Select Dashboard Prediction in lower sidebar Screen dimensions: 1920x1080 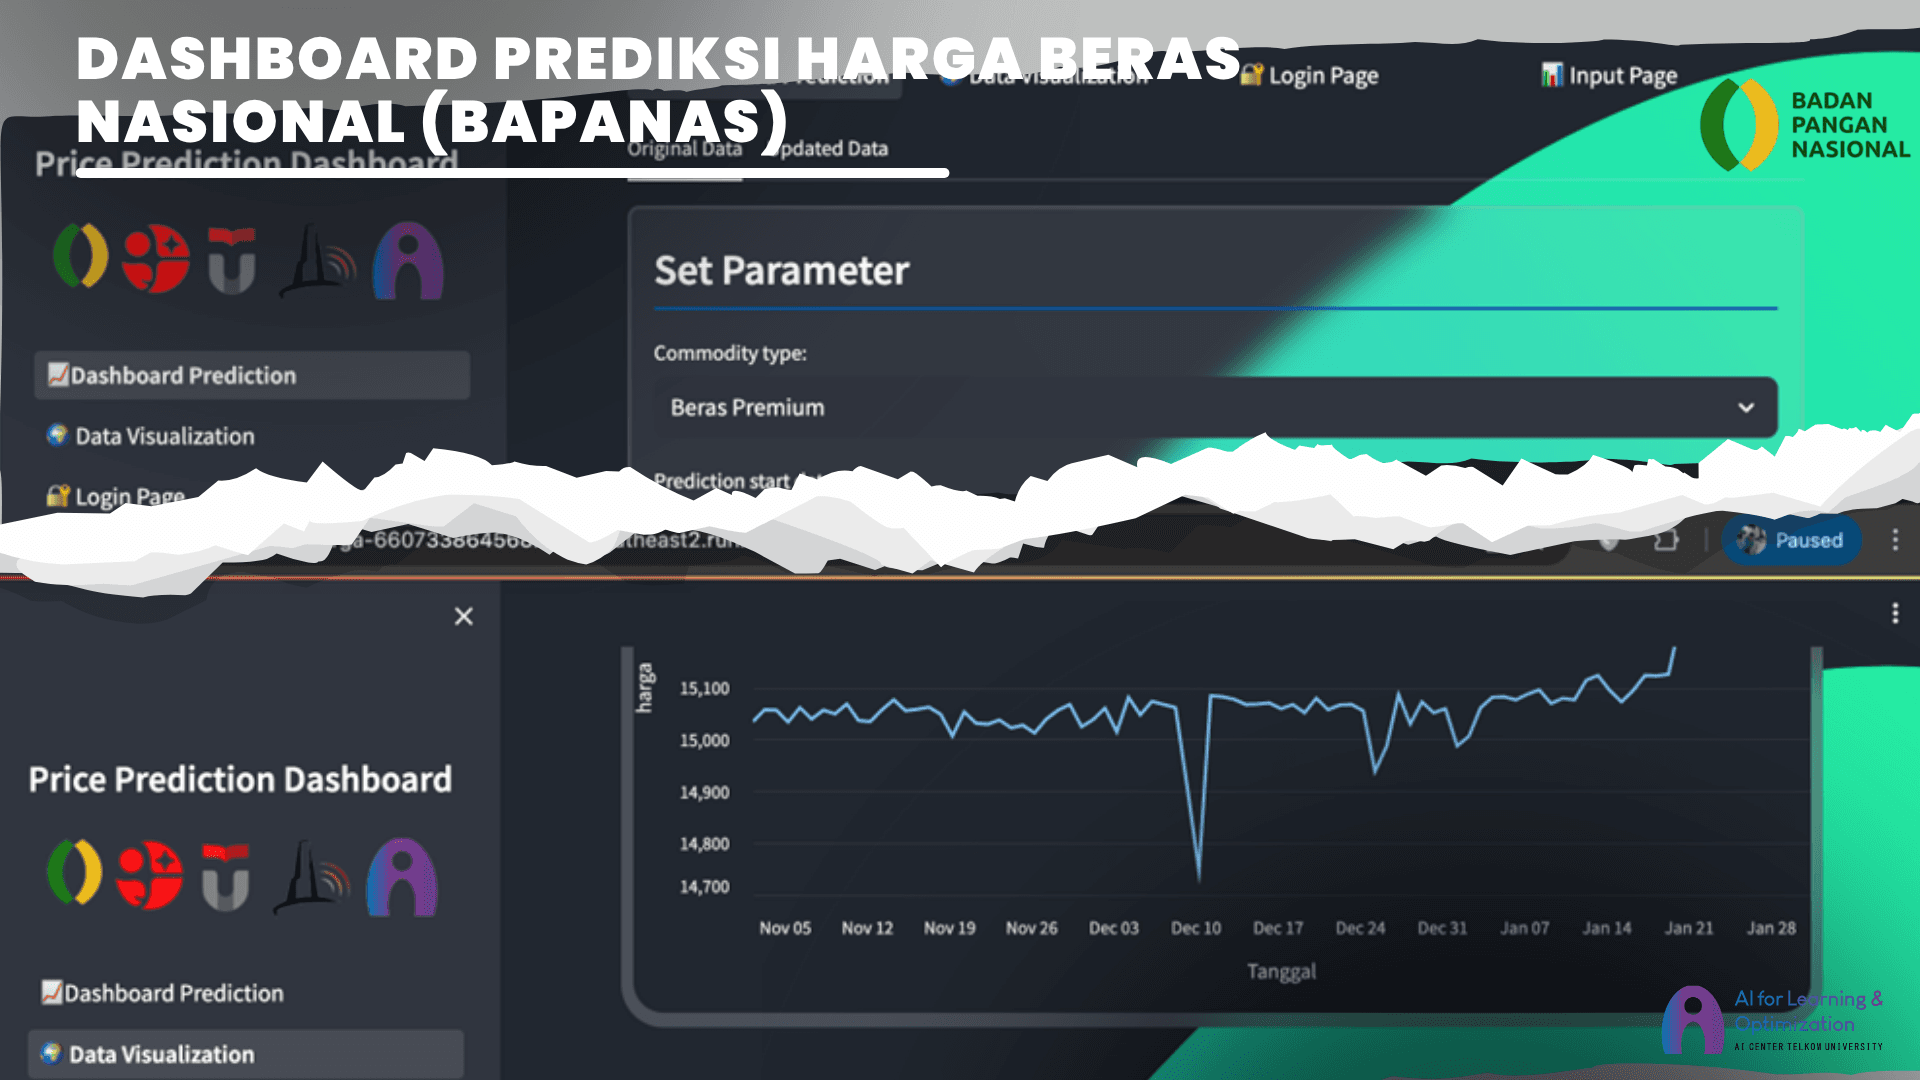(x=162, y=993)
